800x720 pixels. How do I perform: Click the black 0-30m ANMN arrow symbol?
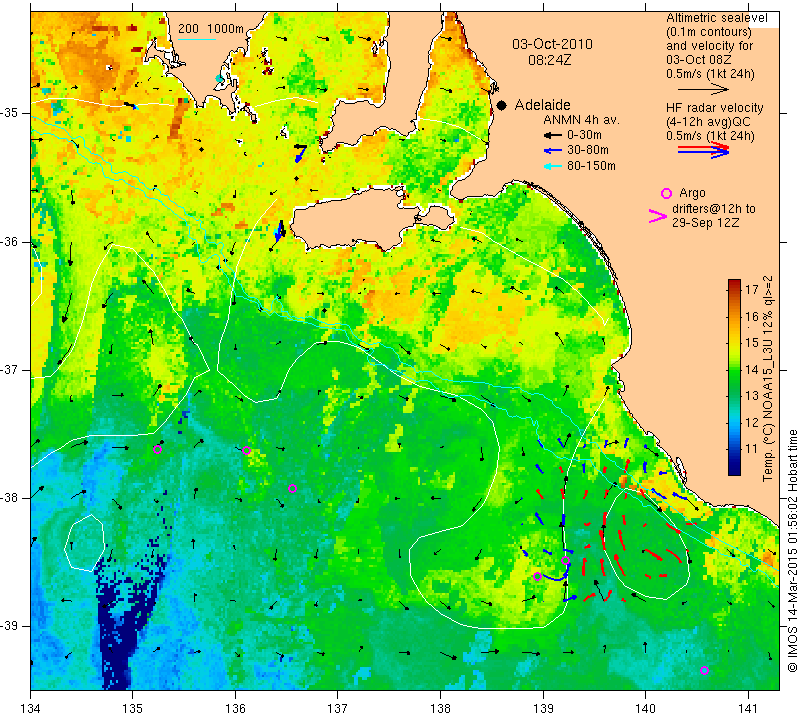(552, 136)
